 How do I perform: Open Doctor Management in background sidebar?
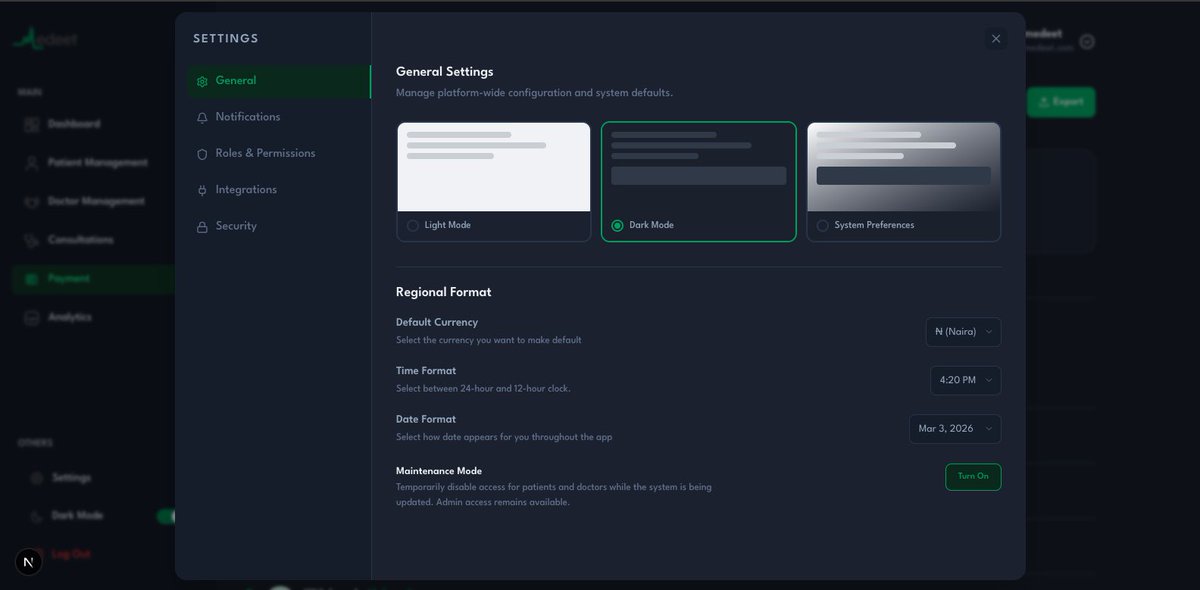(x=94, y=201)
